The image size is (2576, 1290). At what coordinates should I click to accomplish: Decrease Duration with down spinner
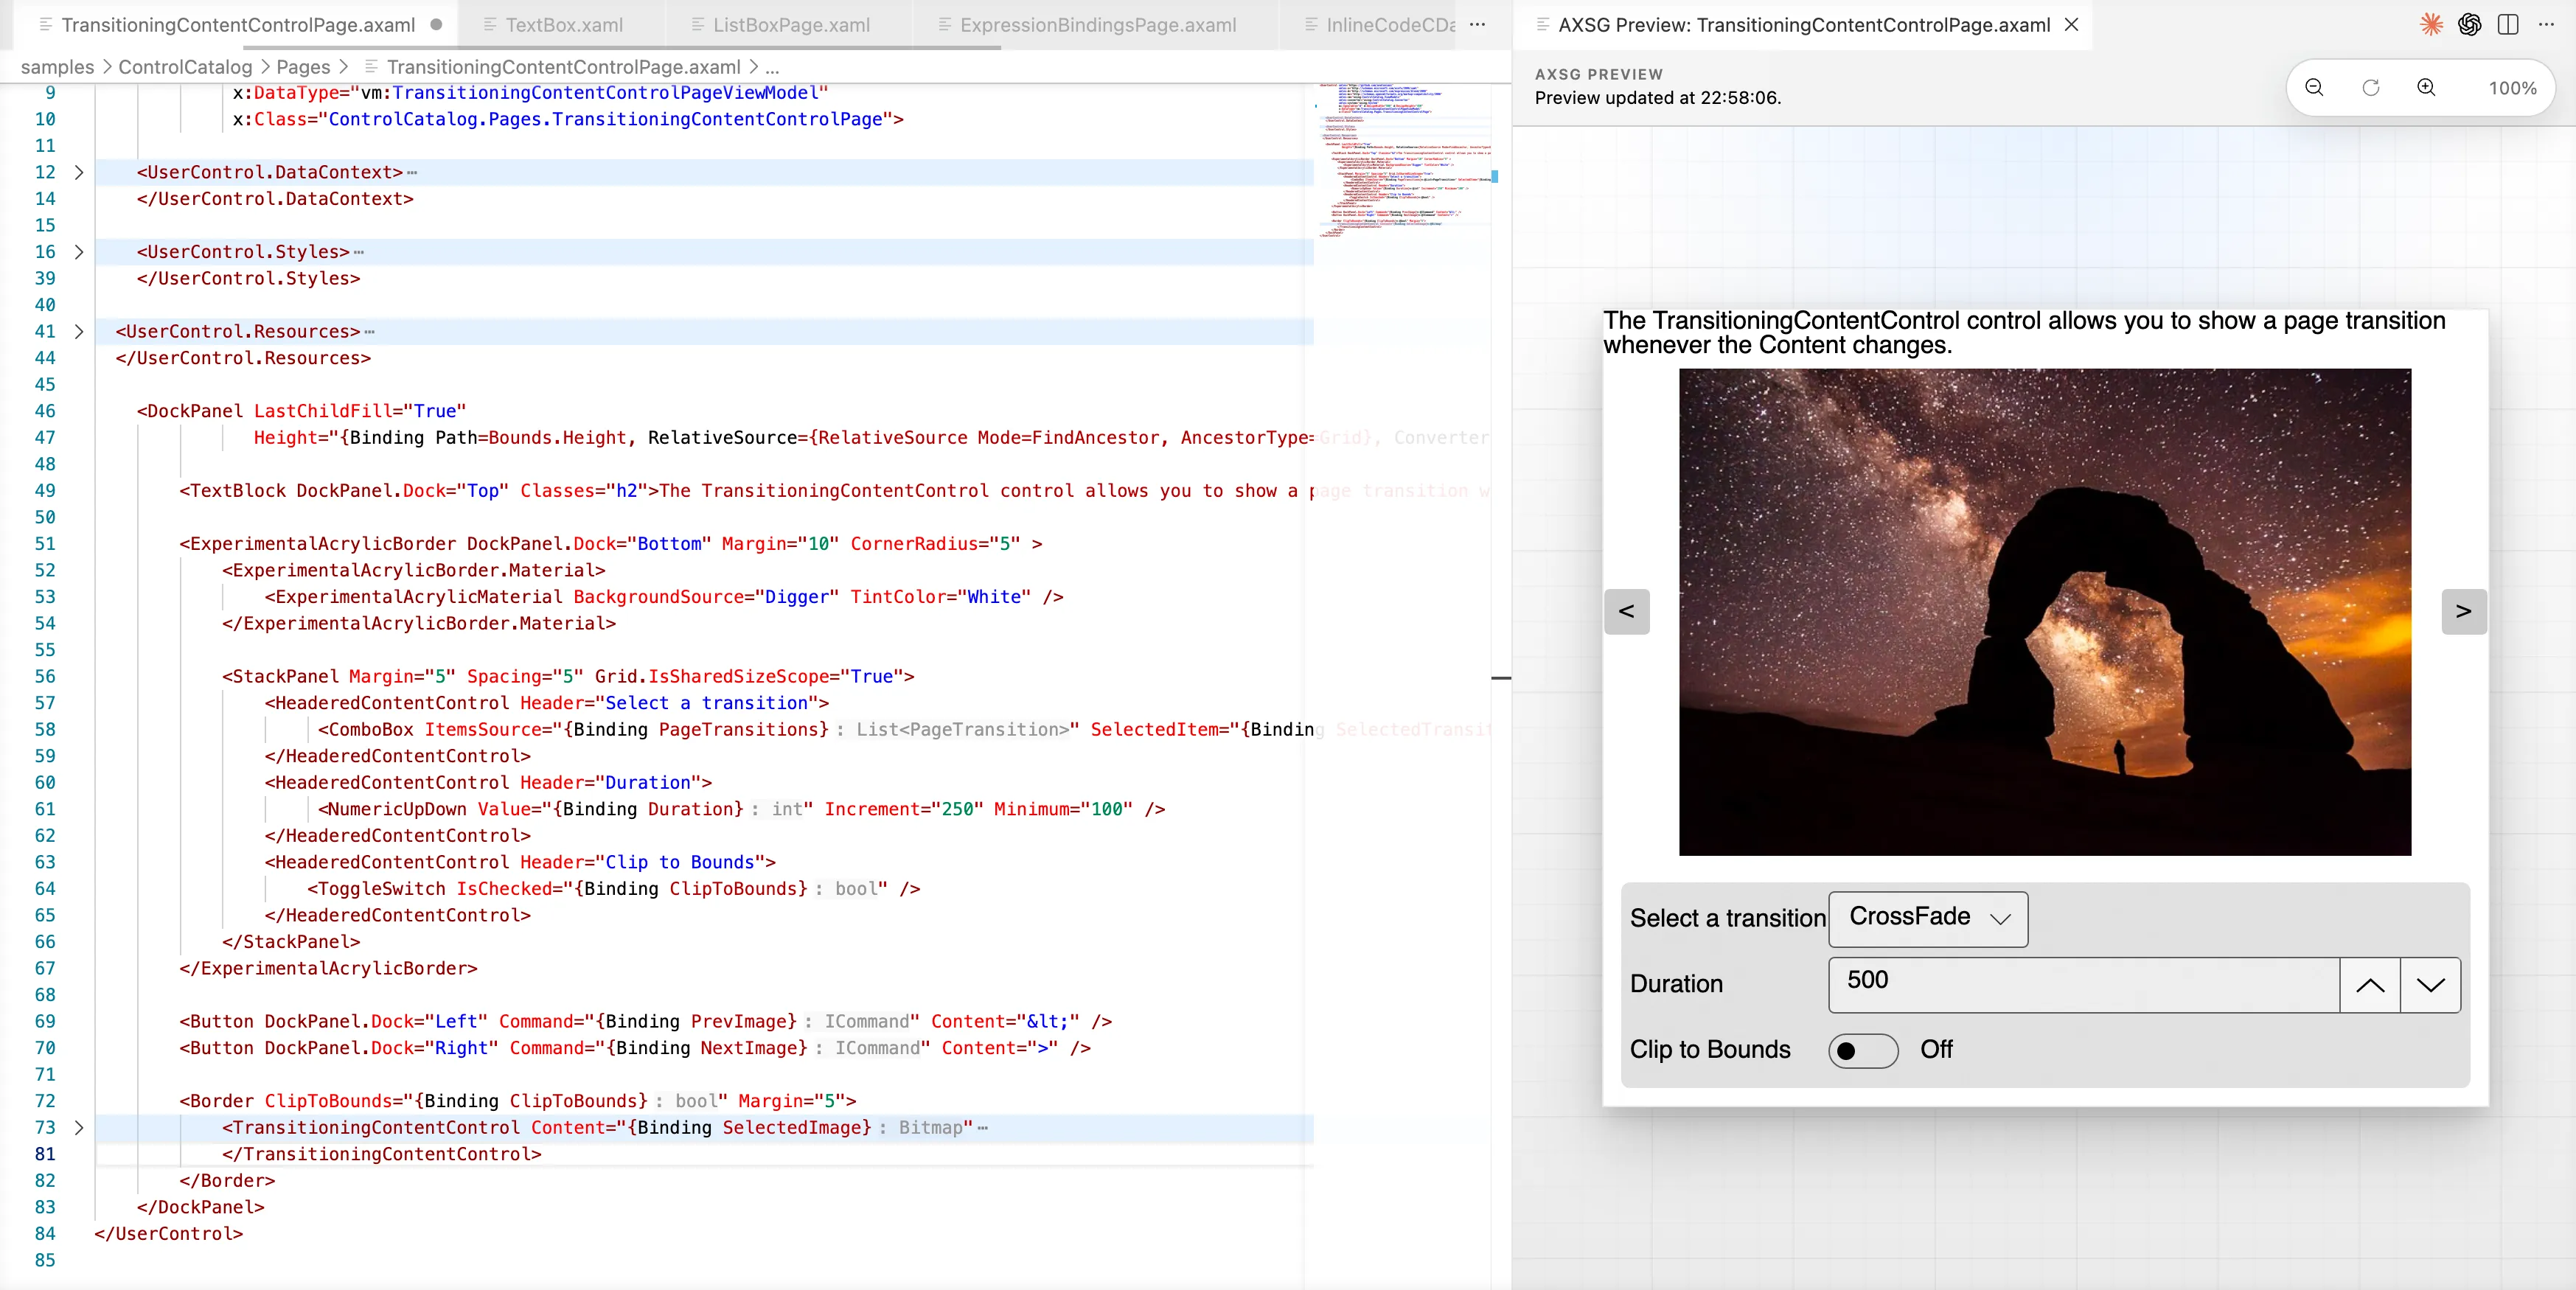tap(2431, 985)
